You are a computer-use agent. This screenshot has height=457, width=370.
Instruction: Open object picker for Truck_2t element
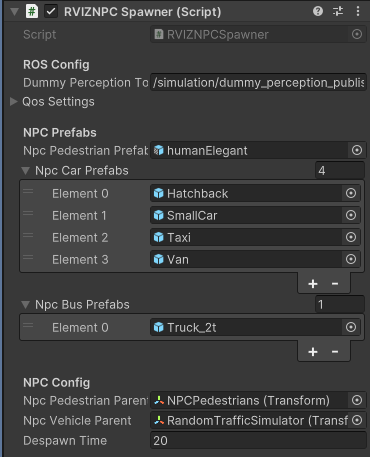click(x=351, y=327)
